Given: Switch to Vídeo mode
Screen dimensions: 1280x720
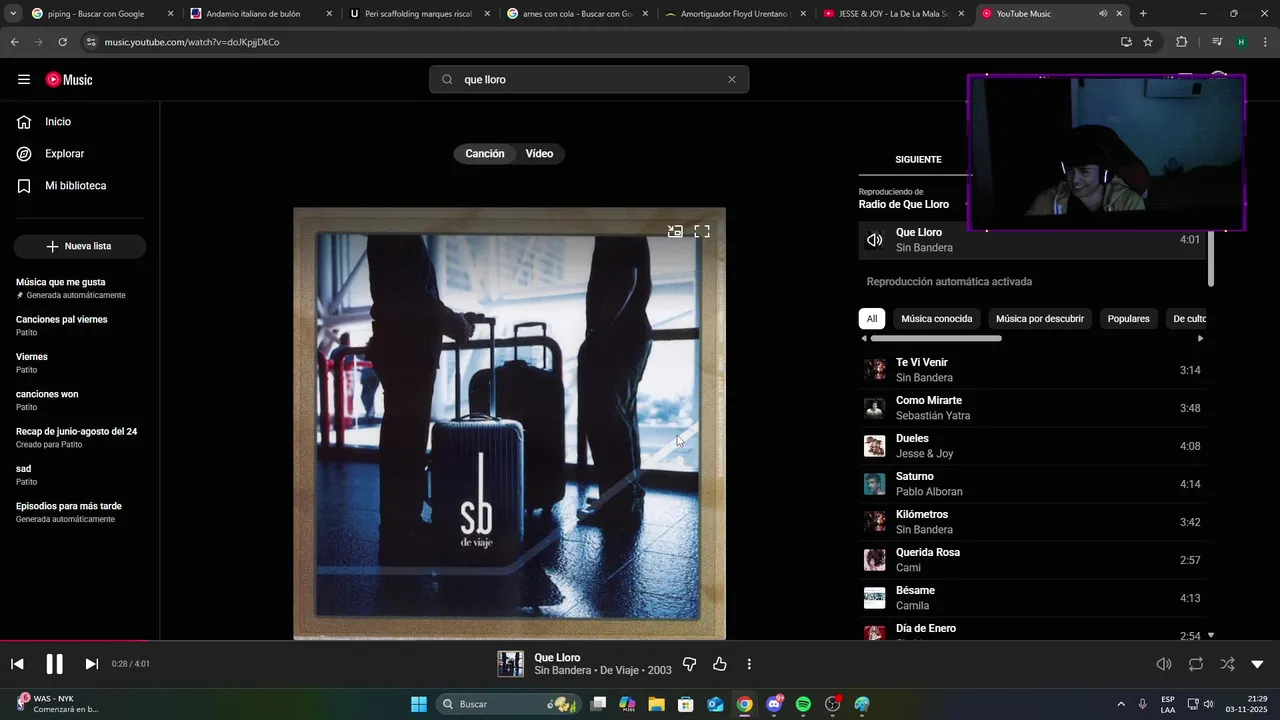Looking at the screenshot, I should click(540, 154).
